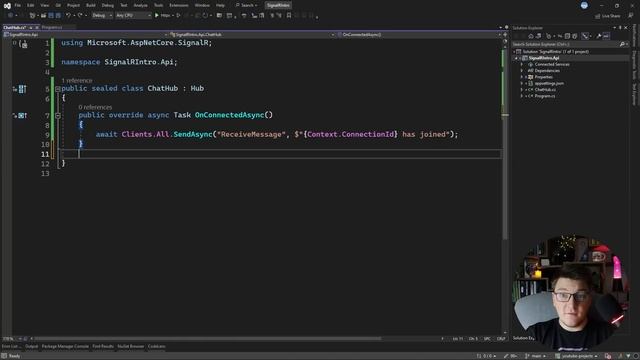Click the bookmark toolbar icon
This screenshot has width=640, height=360.
point(289,15)
